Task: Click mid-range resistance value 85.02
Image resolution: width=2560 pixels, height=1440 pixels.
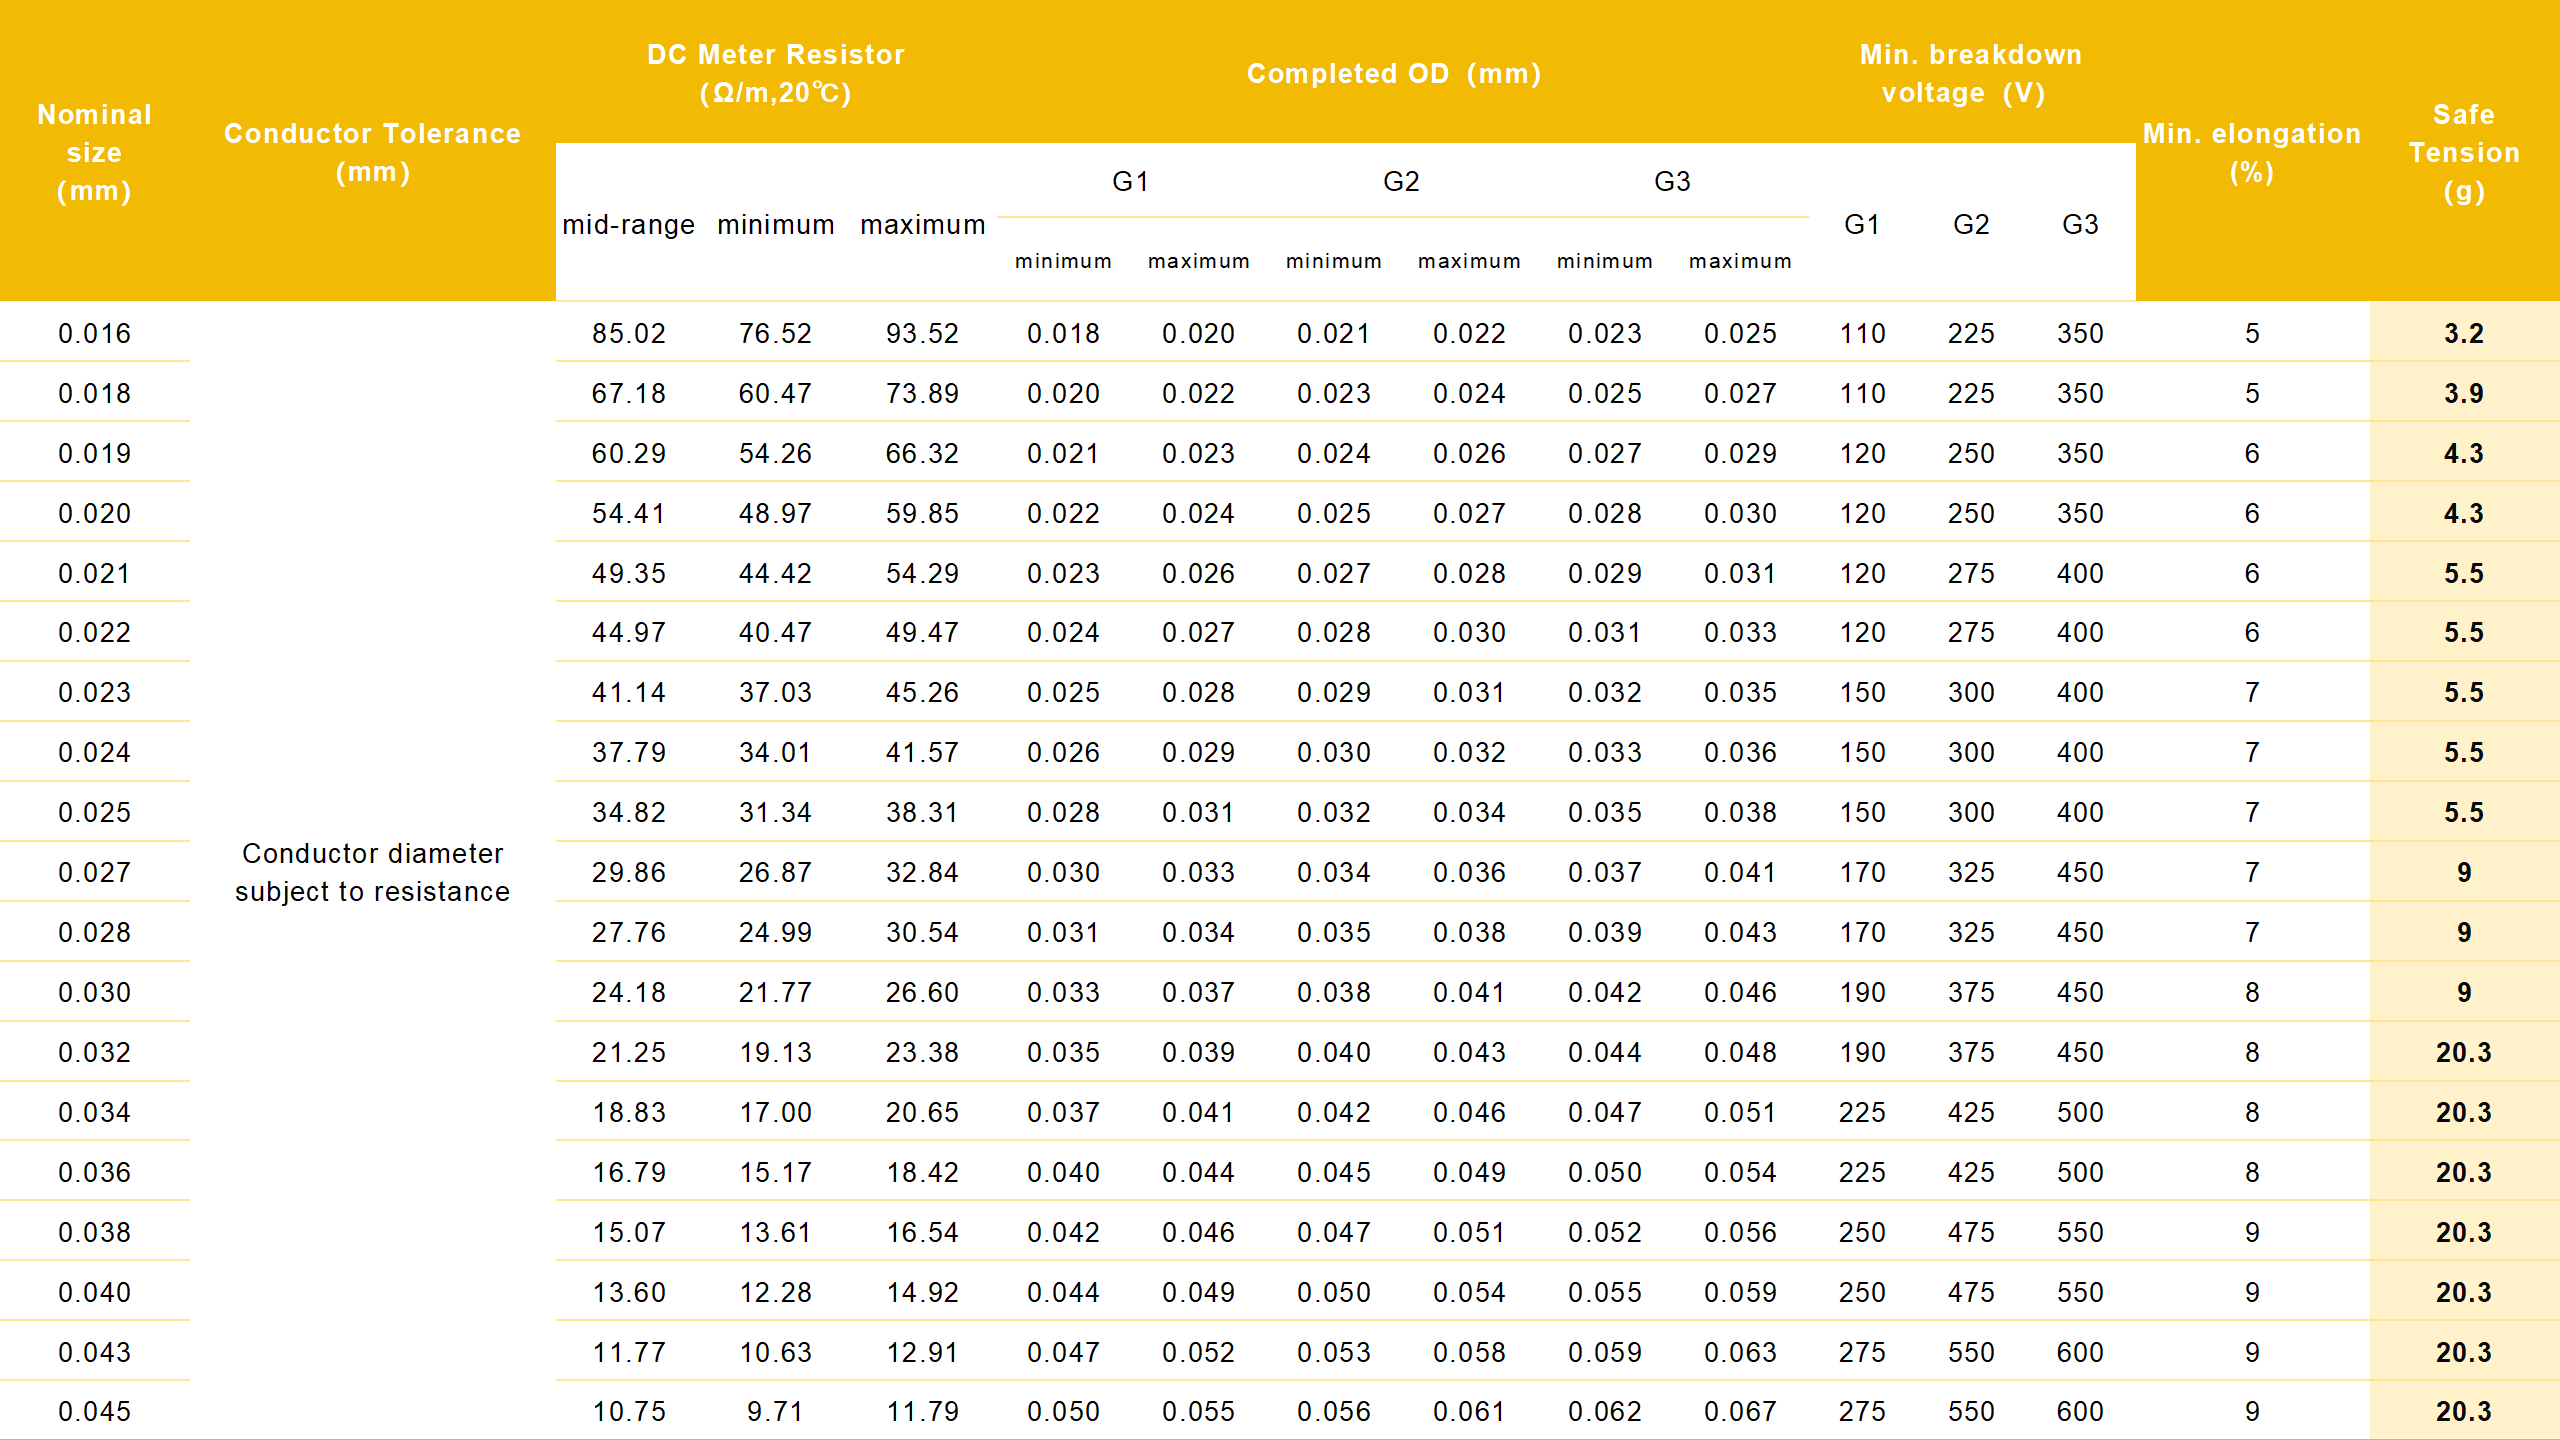Action: [628, 333]
